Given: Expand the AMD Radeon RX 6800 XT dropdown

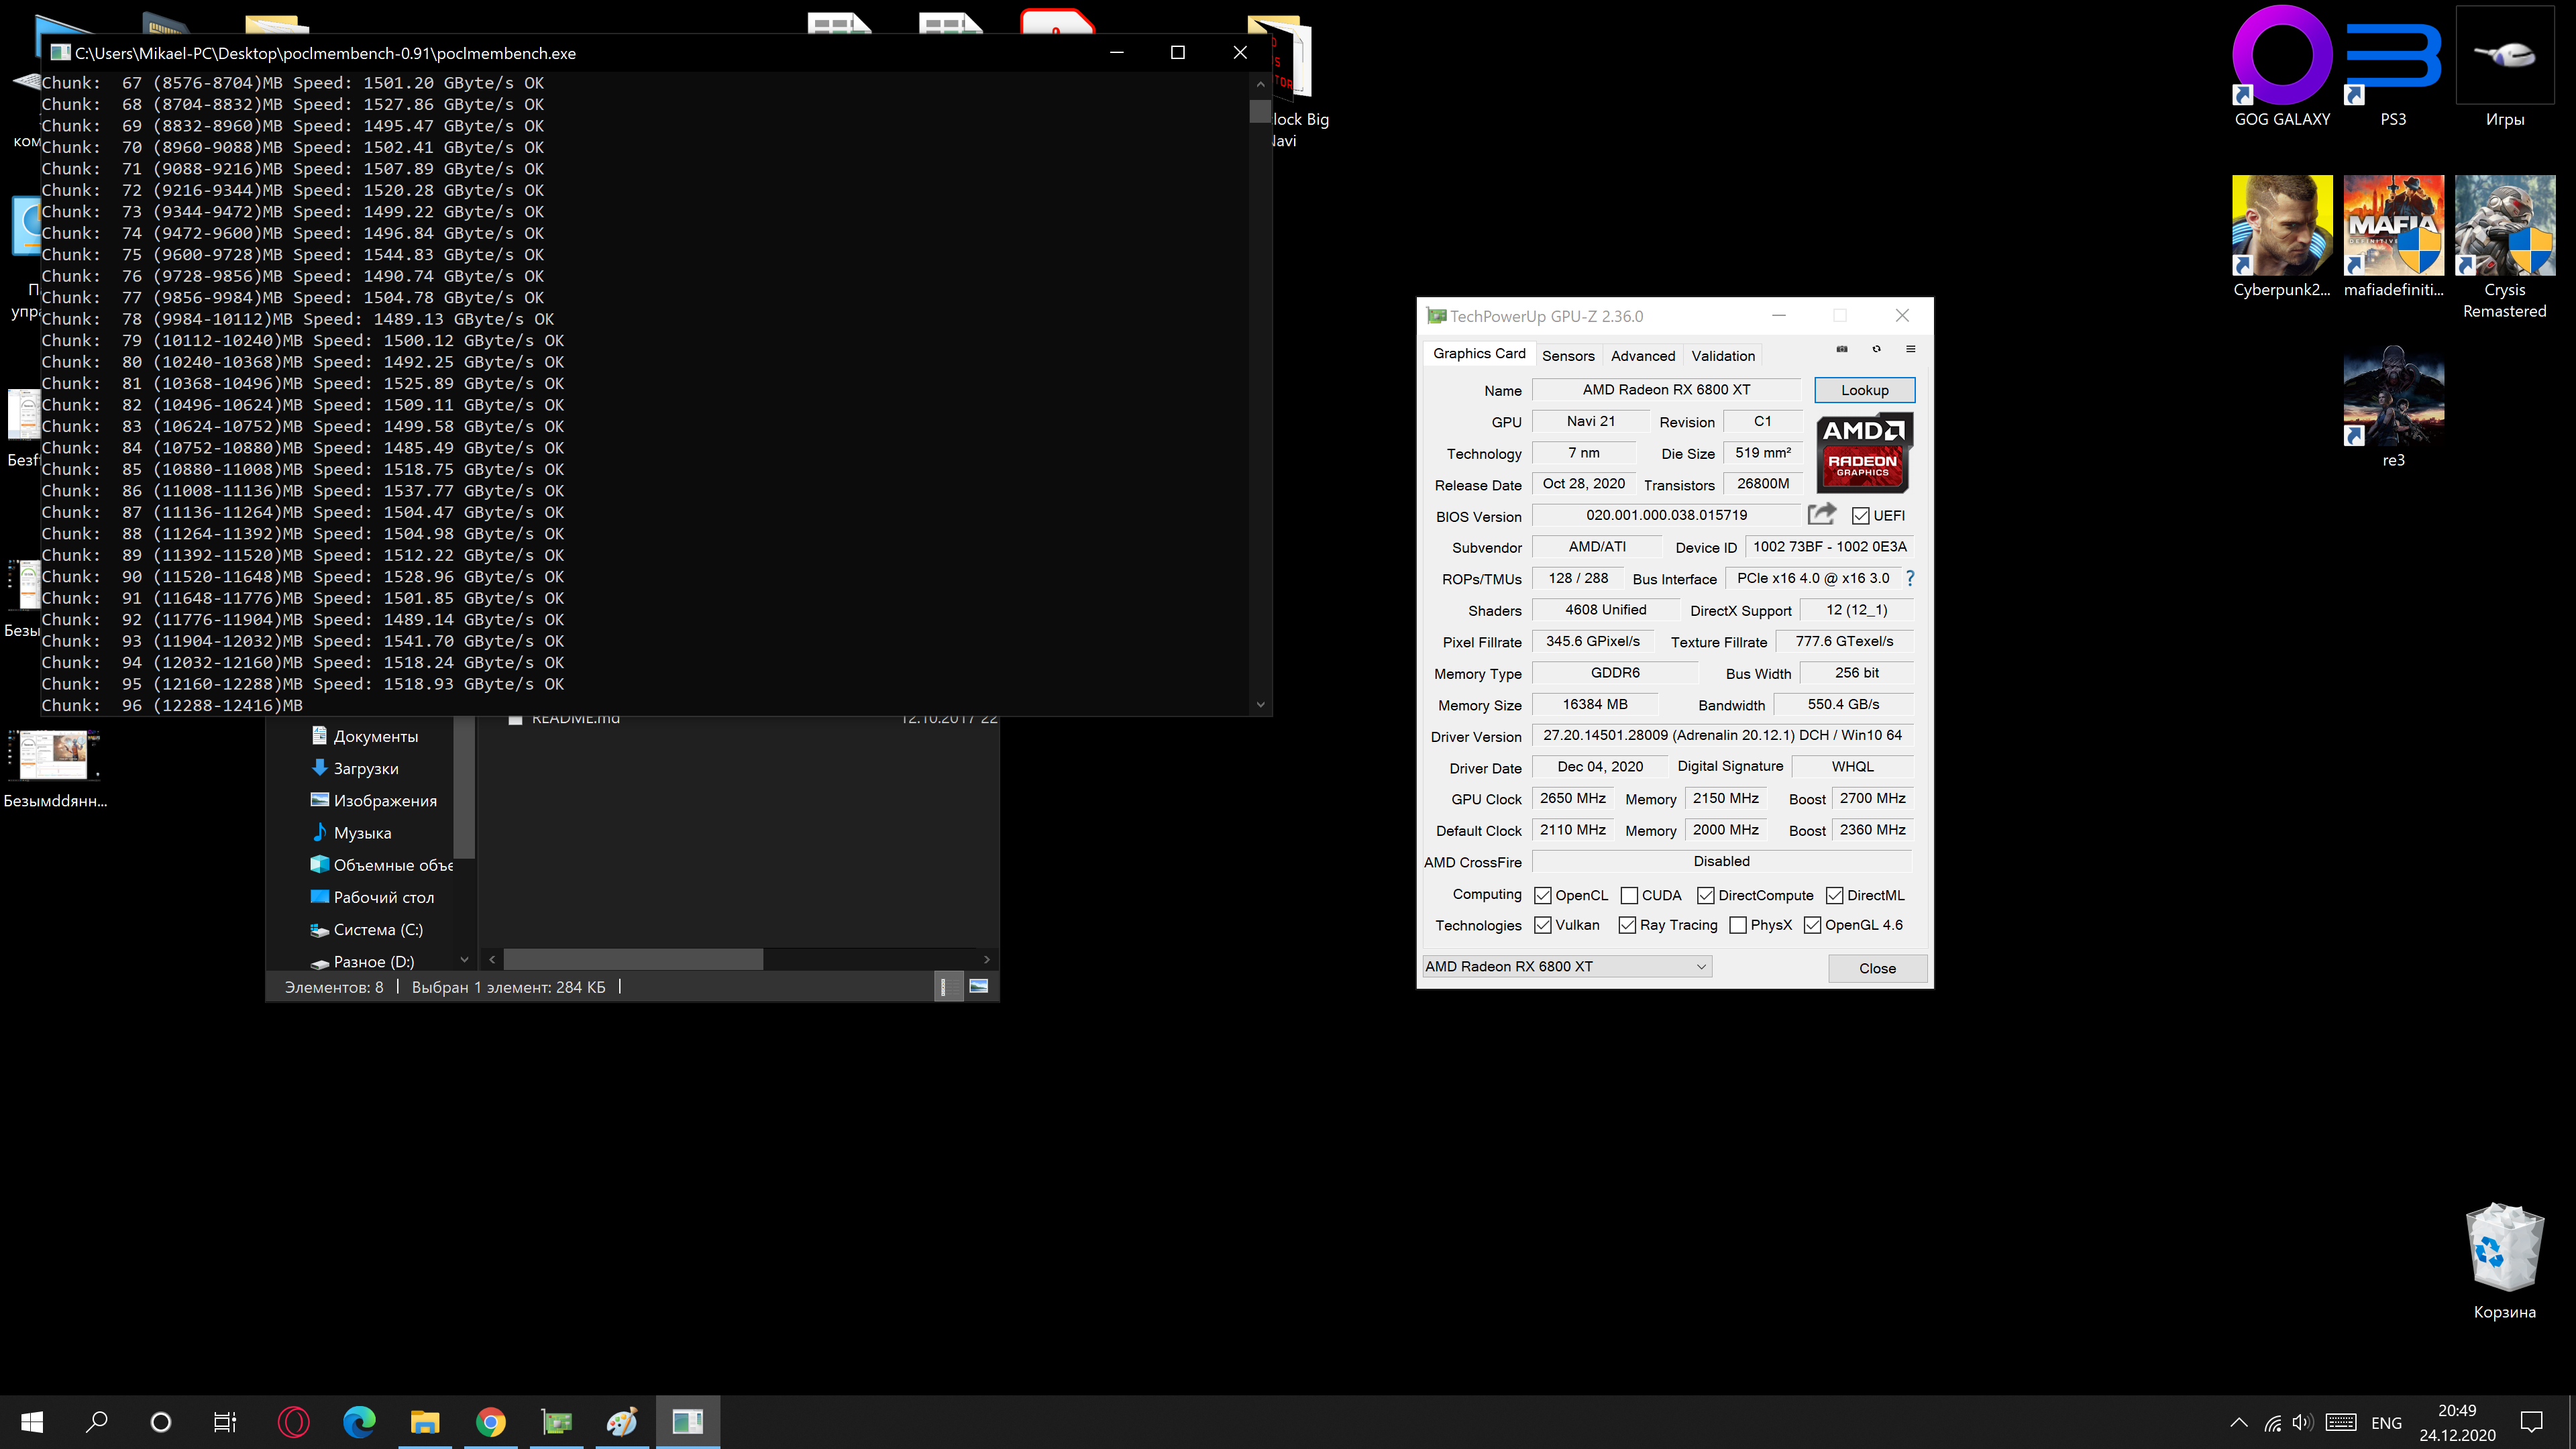Looking at the screenshot, I should coord(1700,966).
